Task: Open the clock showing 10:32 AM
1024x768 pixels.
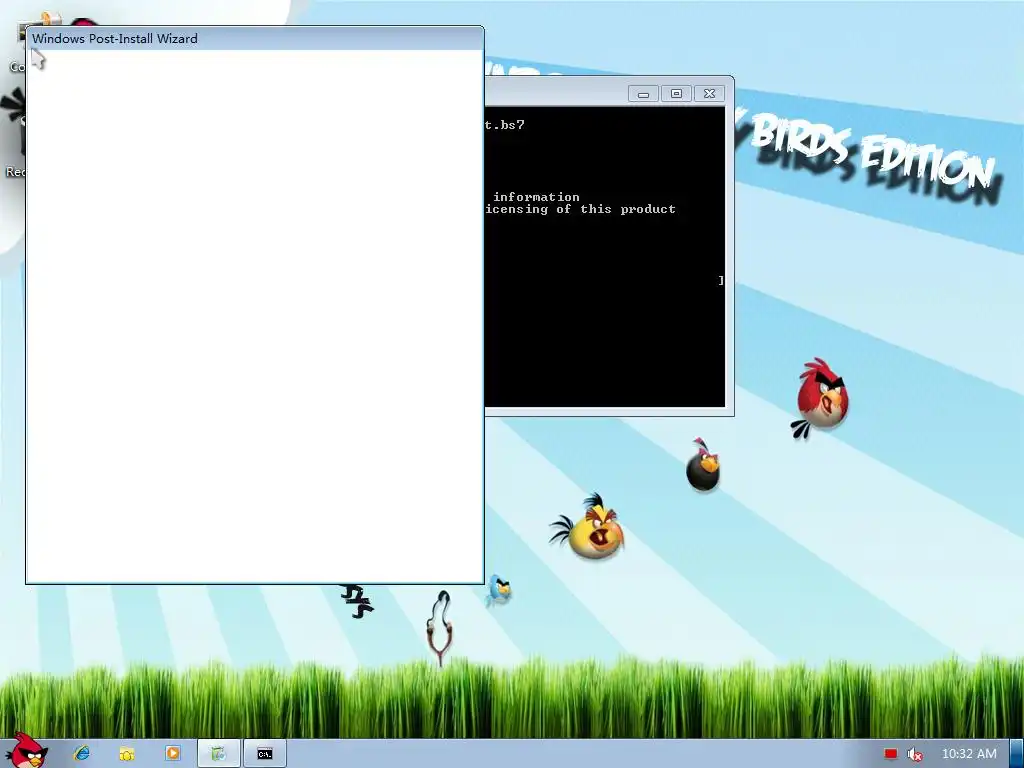Action: click(x=969, y=754)
